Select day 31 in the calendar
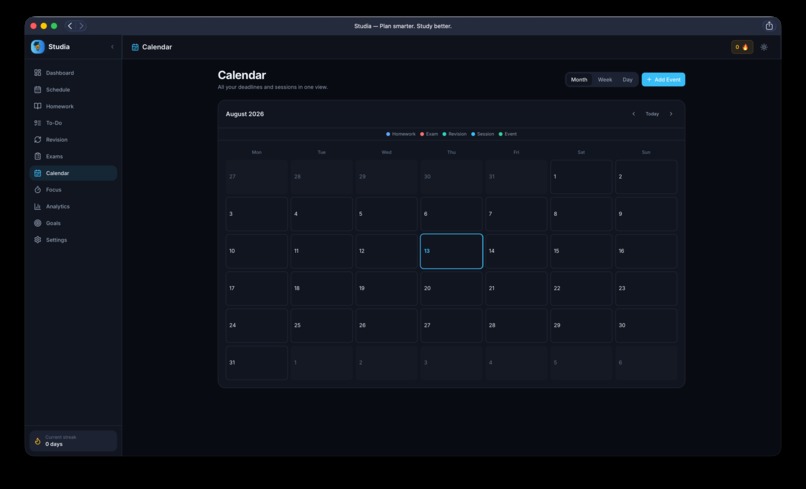 [x=257, y=363]
